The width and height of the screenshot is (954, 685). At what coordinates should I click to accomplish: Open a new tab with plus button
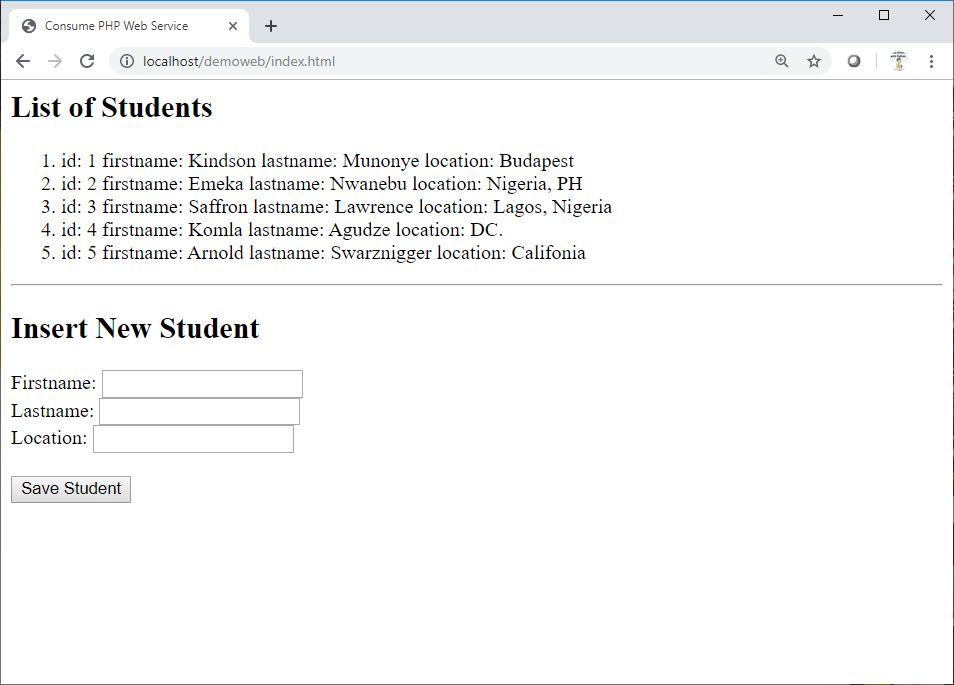tap(271, 26)
